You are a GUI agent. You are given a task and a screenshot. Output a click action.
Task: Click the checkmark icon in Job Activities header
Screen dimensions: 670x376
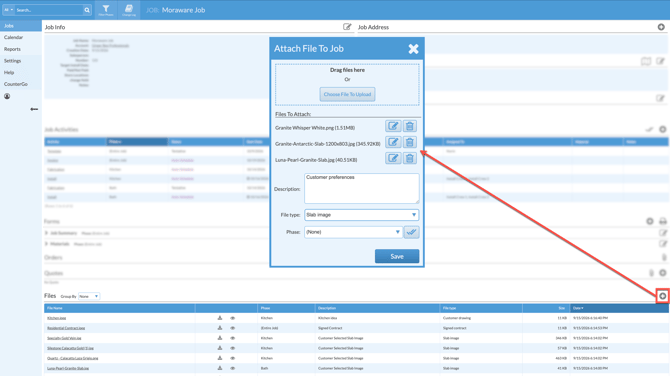(x=649, y=129)
